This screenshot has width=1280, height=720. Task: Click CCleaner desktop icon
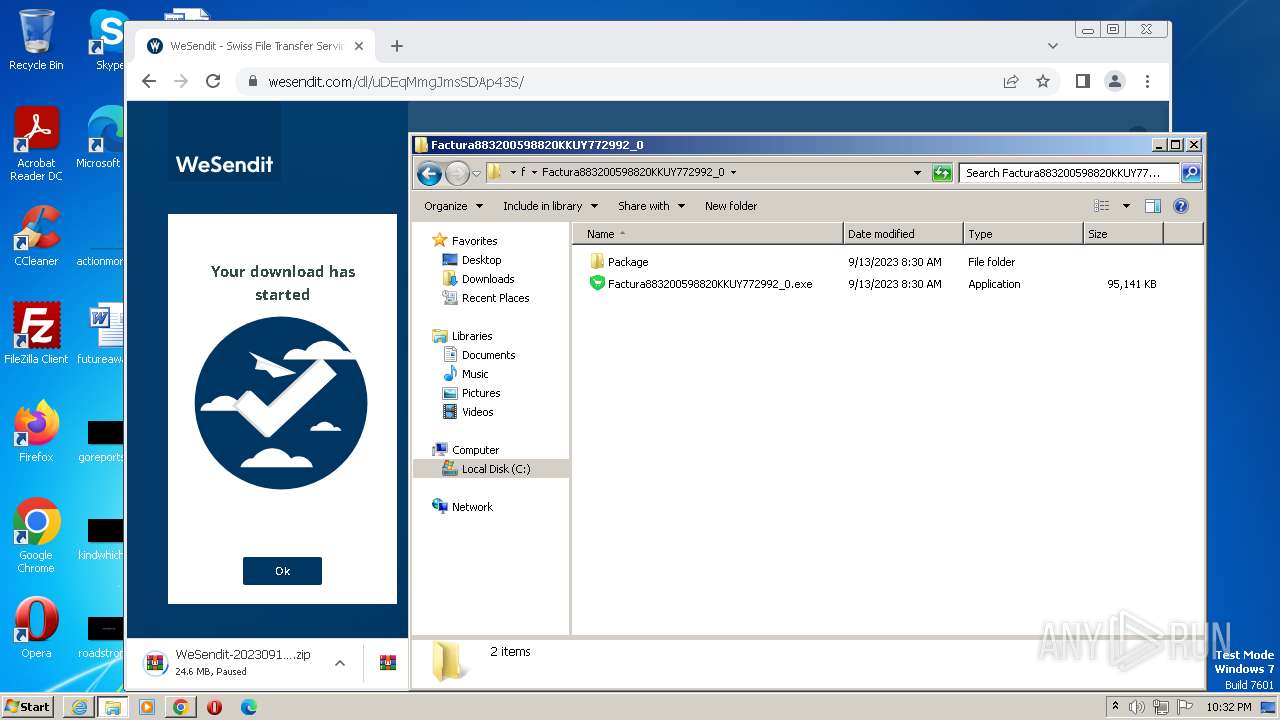coord(36,236)
